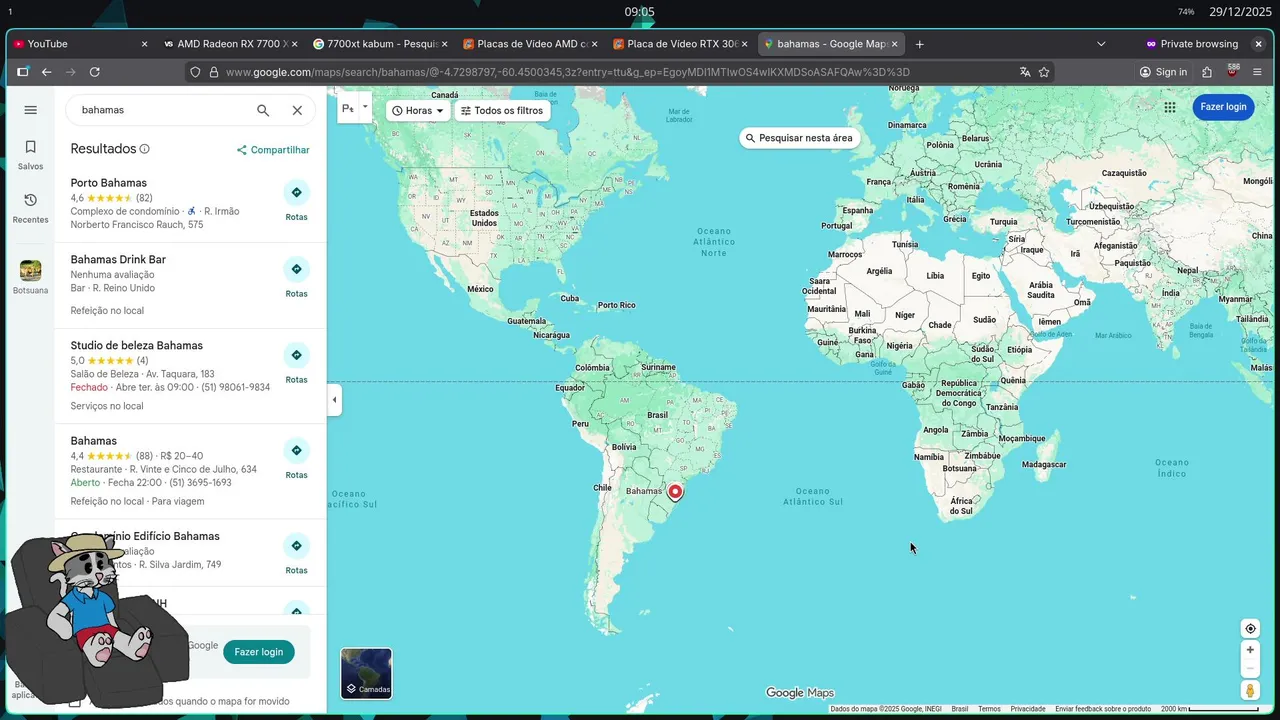Viewport: 1280px width, 720px height.
Task: Open the Google Maps hamburger menu
Action: 30,110
